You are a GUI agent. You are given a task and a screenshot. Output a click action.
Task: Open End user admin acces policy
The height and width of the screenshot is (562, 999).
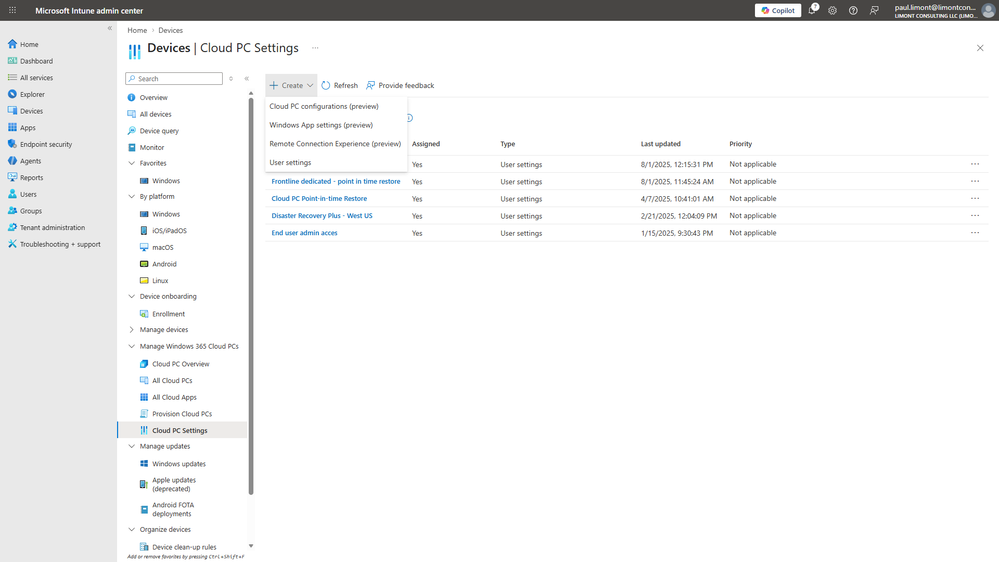[305, 233]
